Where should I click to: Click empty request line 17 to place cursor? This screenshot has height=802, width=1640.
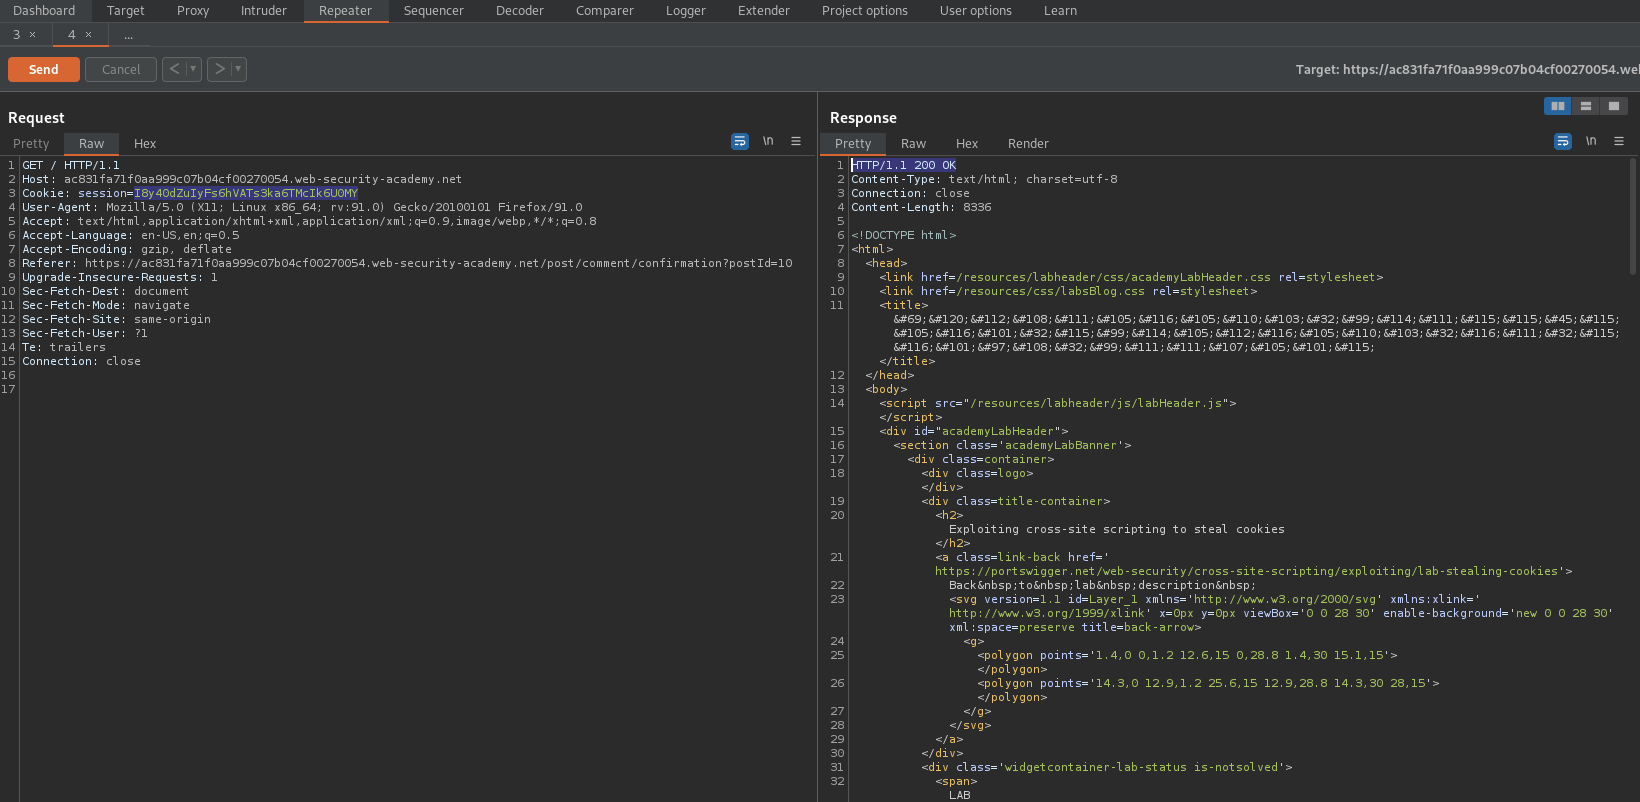point(418,389)
